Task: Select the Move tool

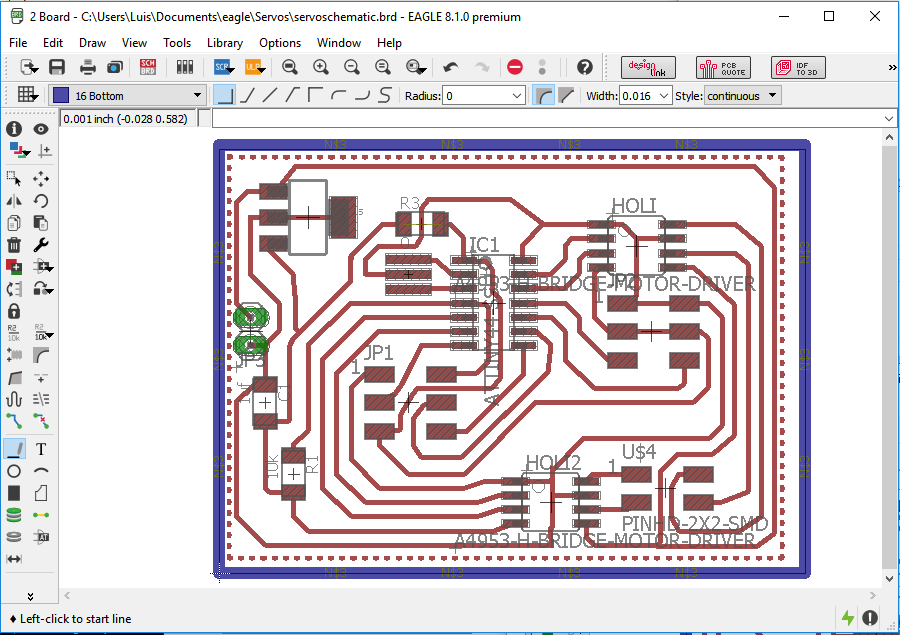Action: [41, 179]
